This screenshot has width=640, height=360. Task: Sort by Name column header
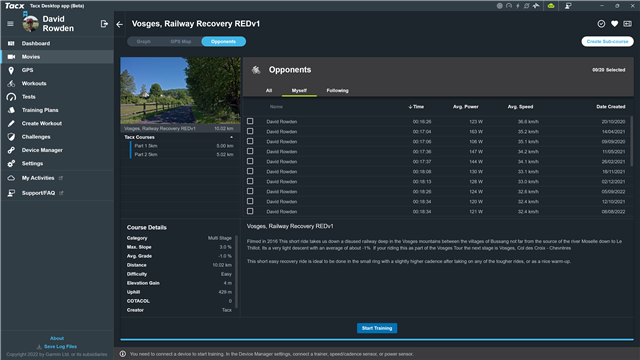click(276, 107)
